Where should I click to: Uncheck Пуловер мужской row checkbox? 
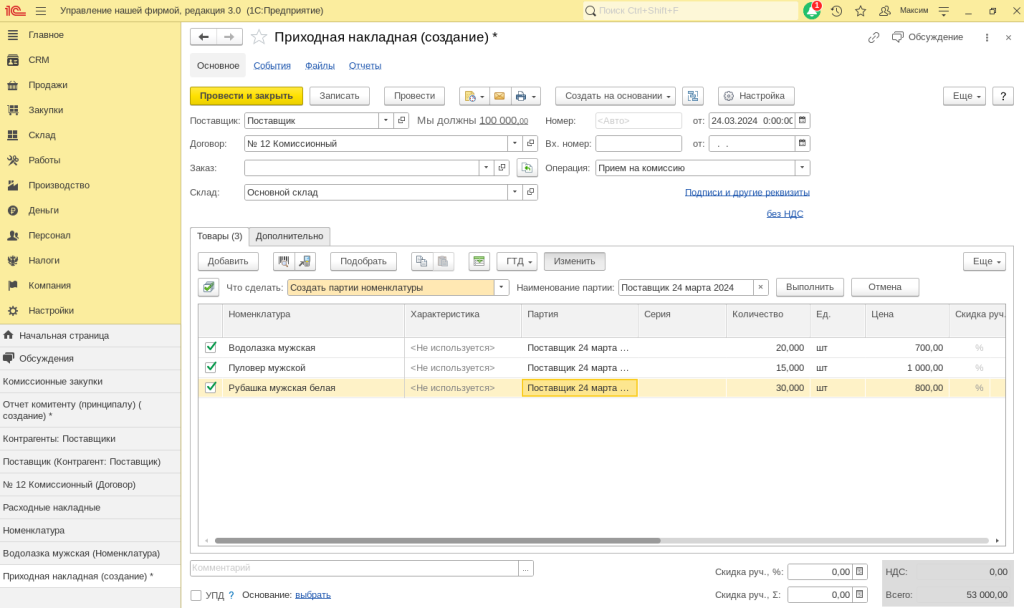[x=210, y=367]
